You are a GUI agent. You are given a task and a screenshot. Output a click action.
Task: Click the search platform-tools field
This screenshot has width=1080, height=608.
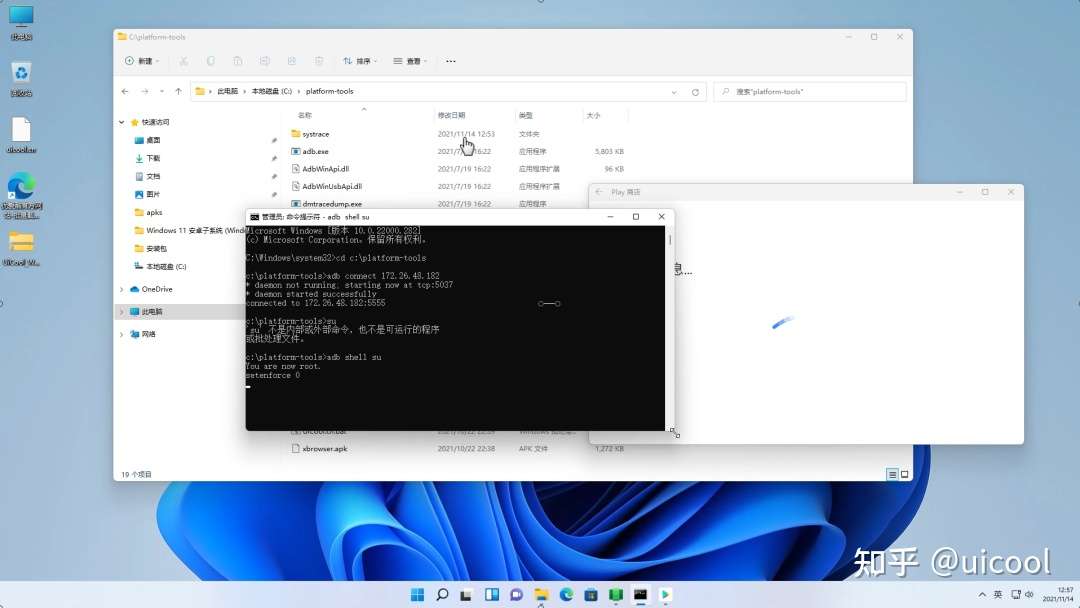click(x=810, y=92)
